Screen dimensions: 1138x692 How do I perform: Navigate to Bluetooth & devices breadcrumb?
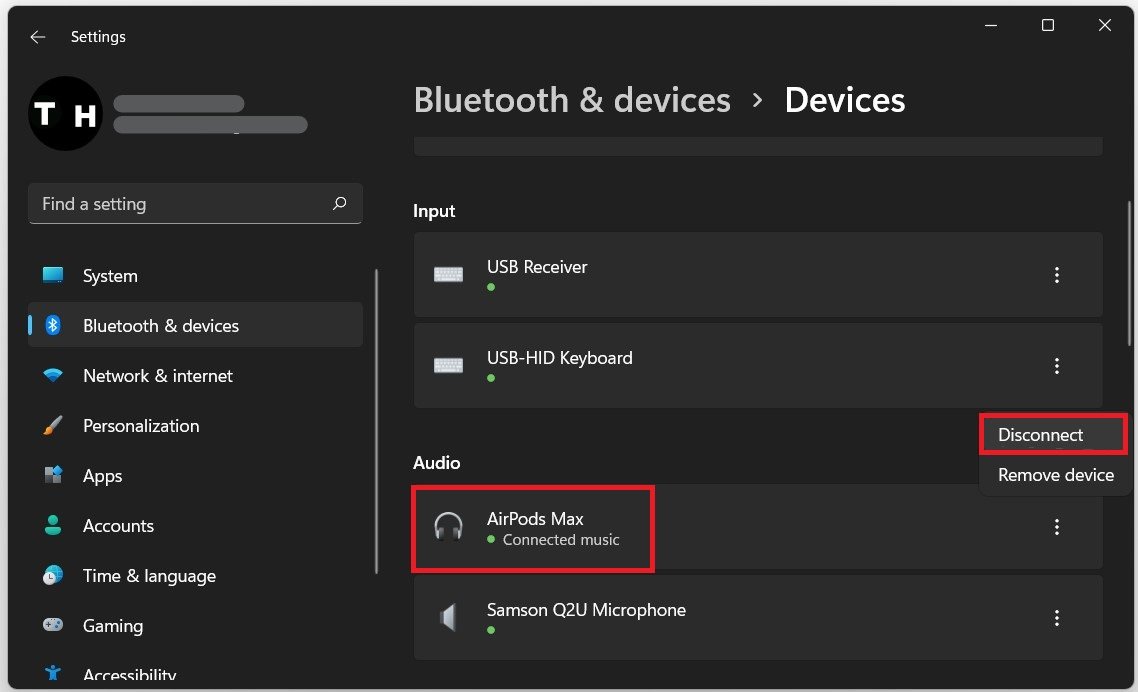click(x=572, y=100)
